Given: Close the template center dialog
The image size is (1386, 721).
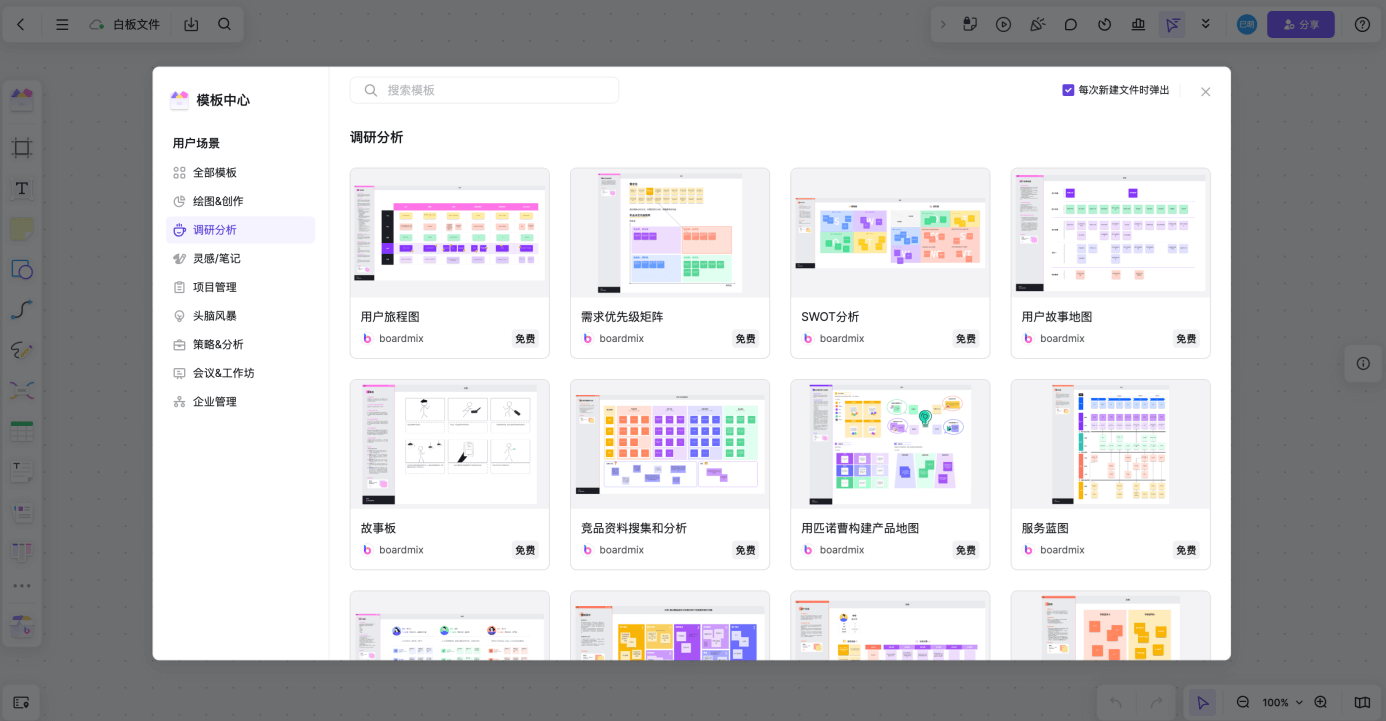Looking at the screenshot, I should click(x=1205, y=91).
